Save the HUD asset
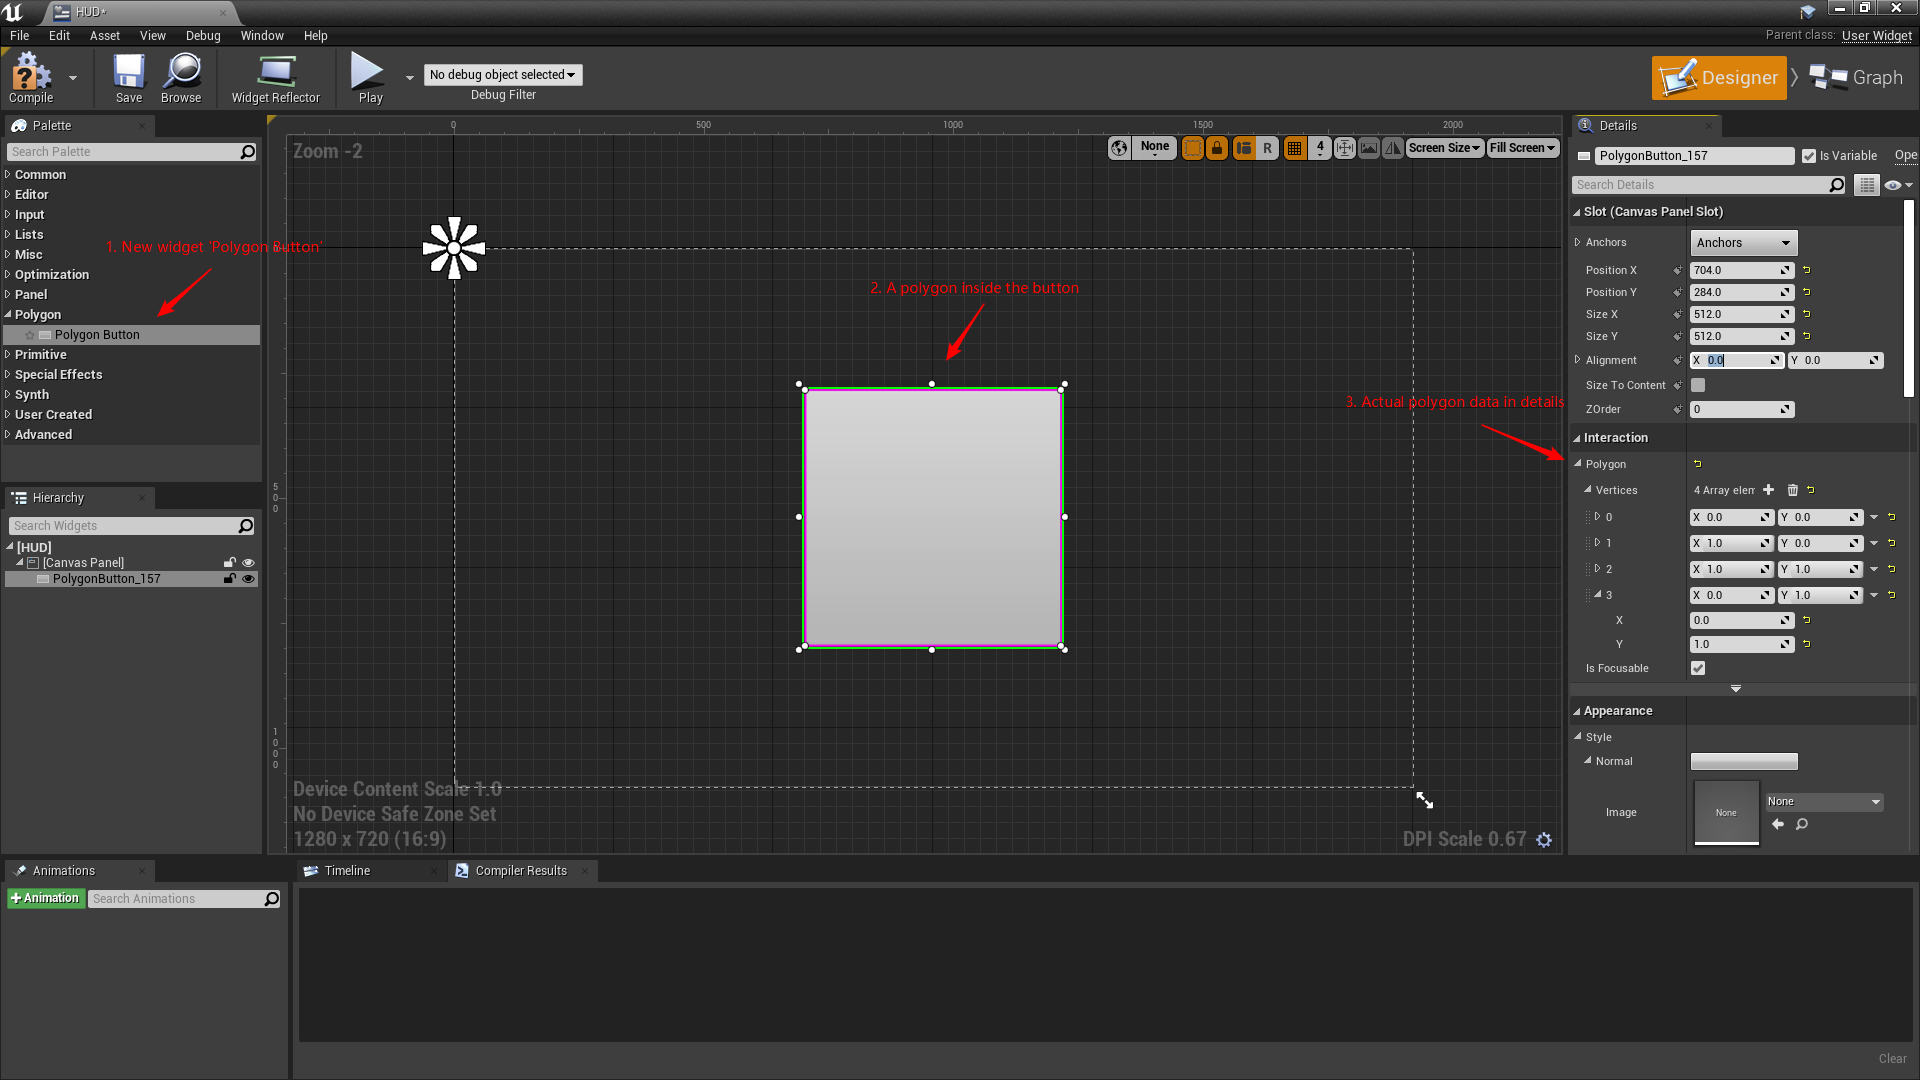 pos(129,78)
